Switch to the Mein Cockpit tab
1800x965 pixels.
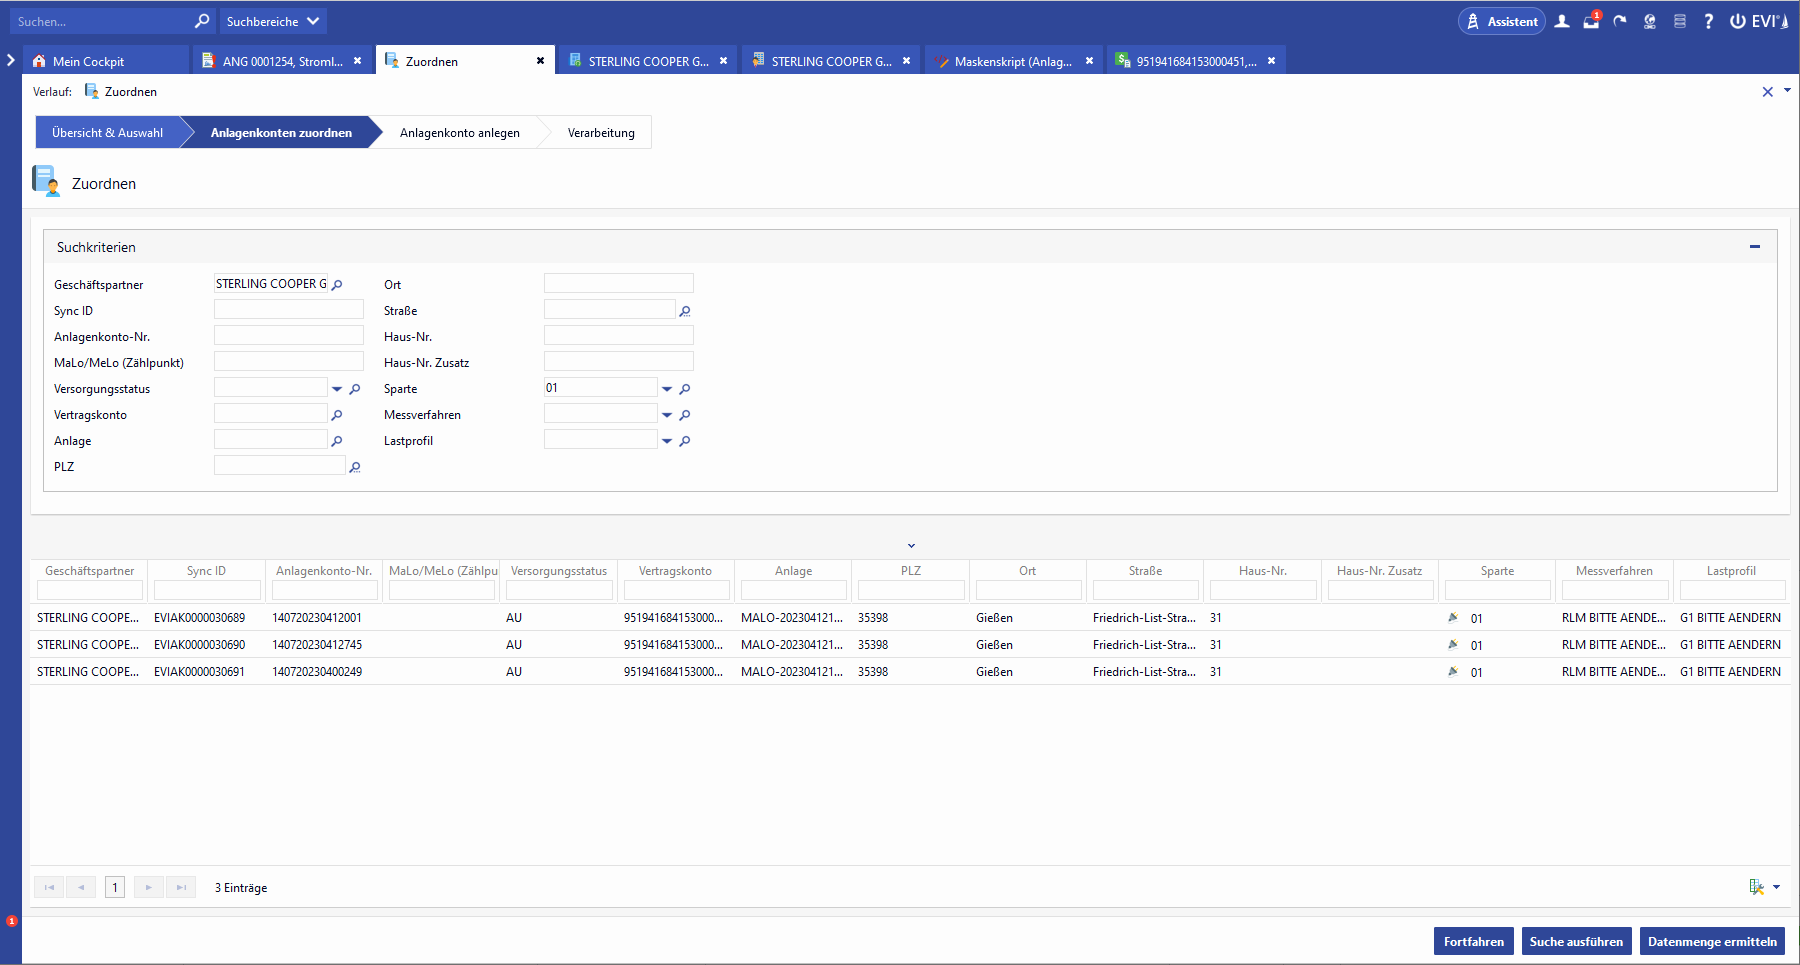[x=88, y=61]
